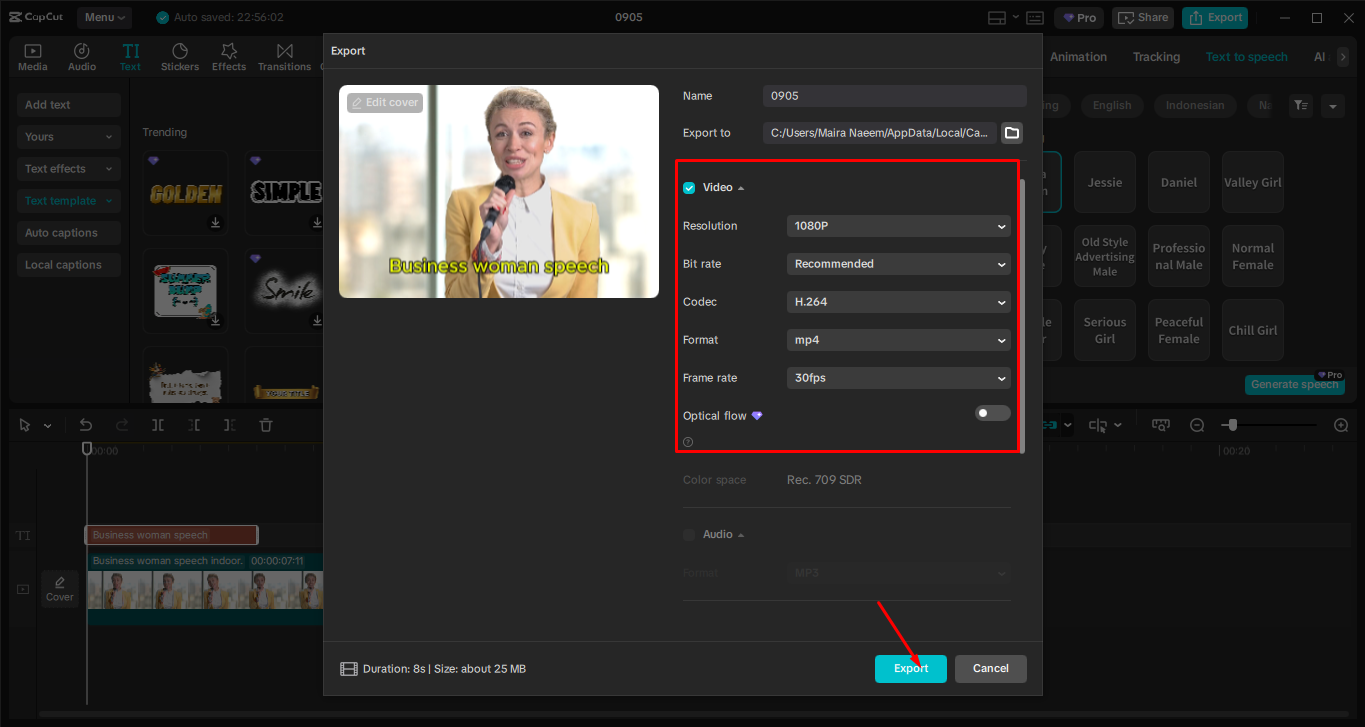Viewport: 1365px width, 727px height.
Task: Enable the Video export checkbox
Action: 689,187
